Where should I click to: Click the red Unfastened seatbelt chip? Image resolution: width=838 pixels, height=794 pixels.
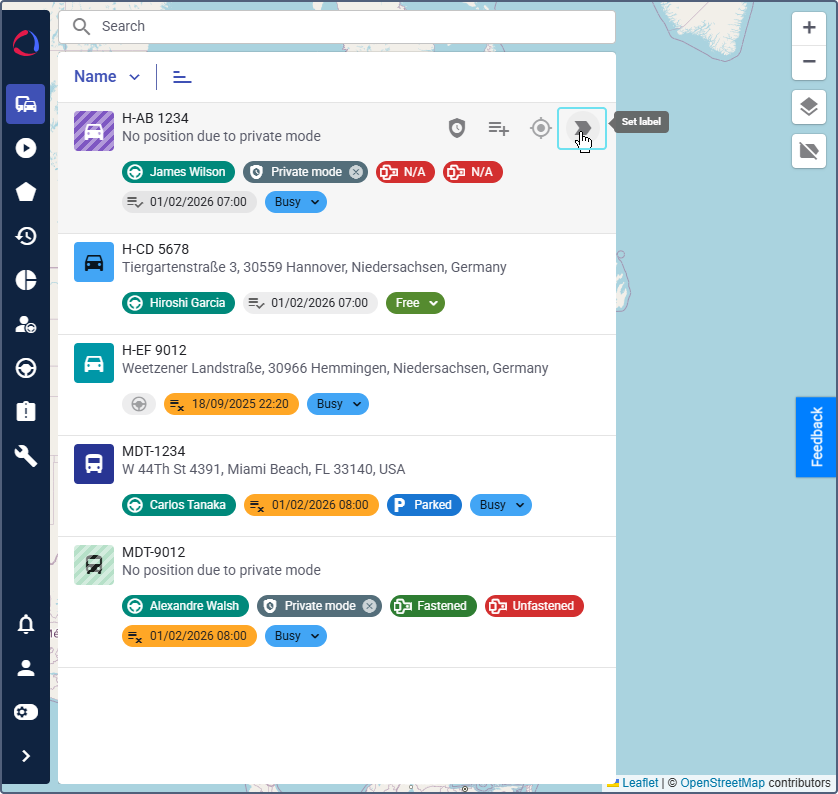click(534, 606)
